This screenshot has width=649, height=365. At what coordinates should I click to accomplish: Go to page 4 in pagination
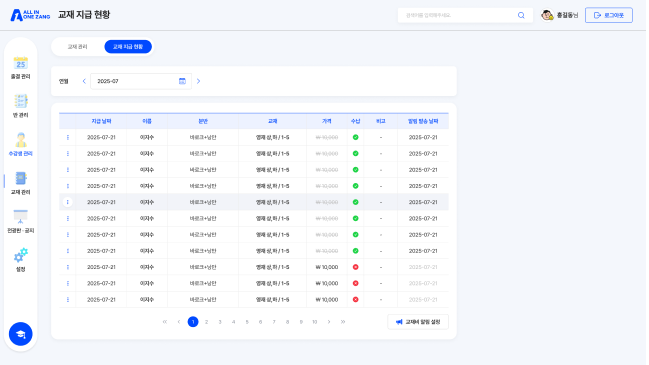click(x=233, y=322)
